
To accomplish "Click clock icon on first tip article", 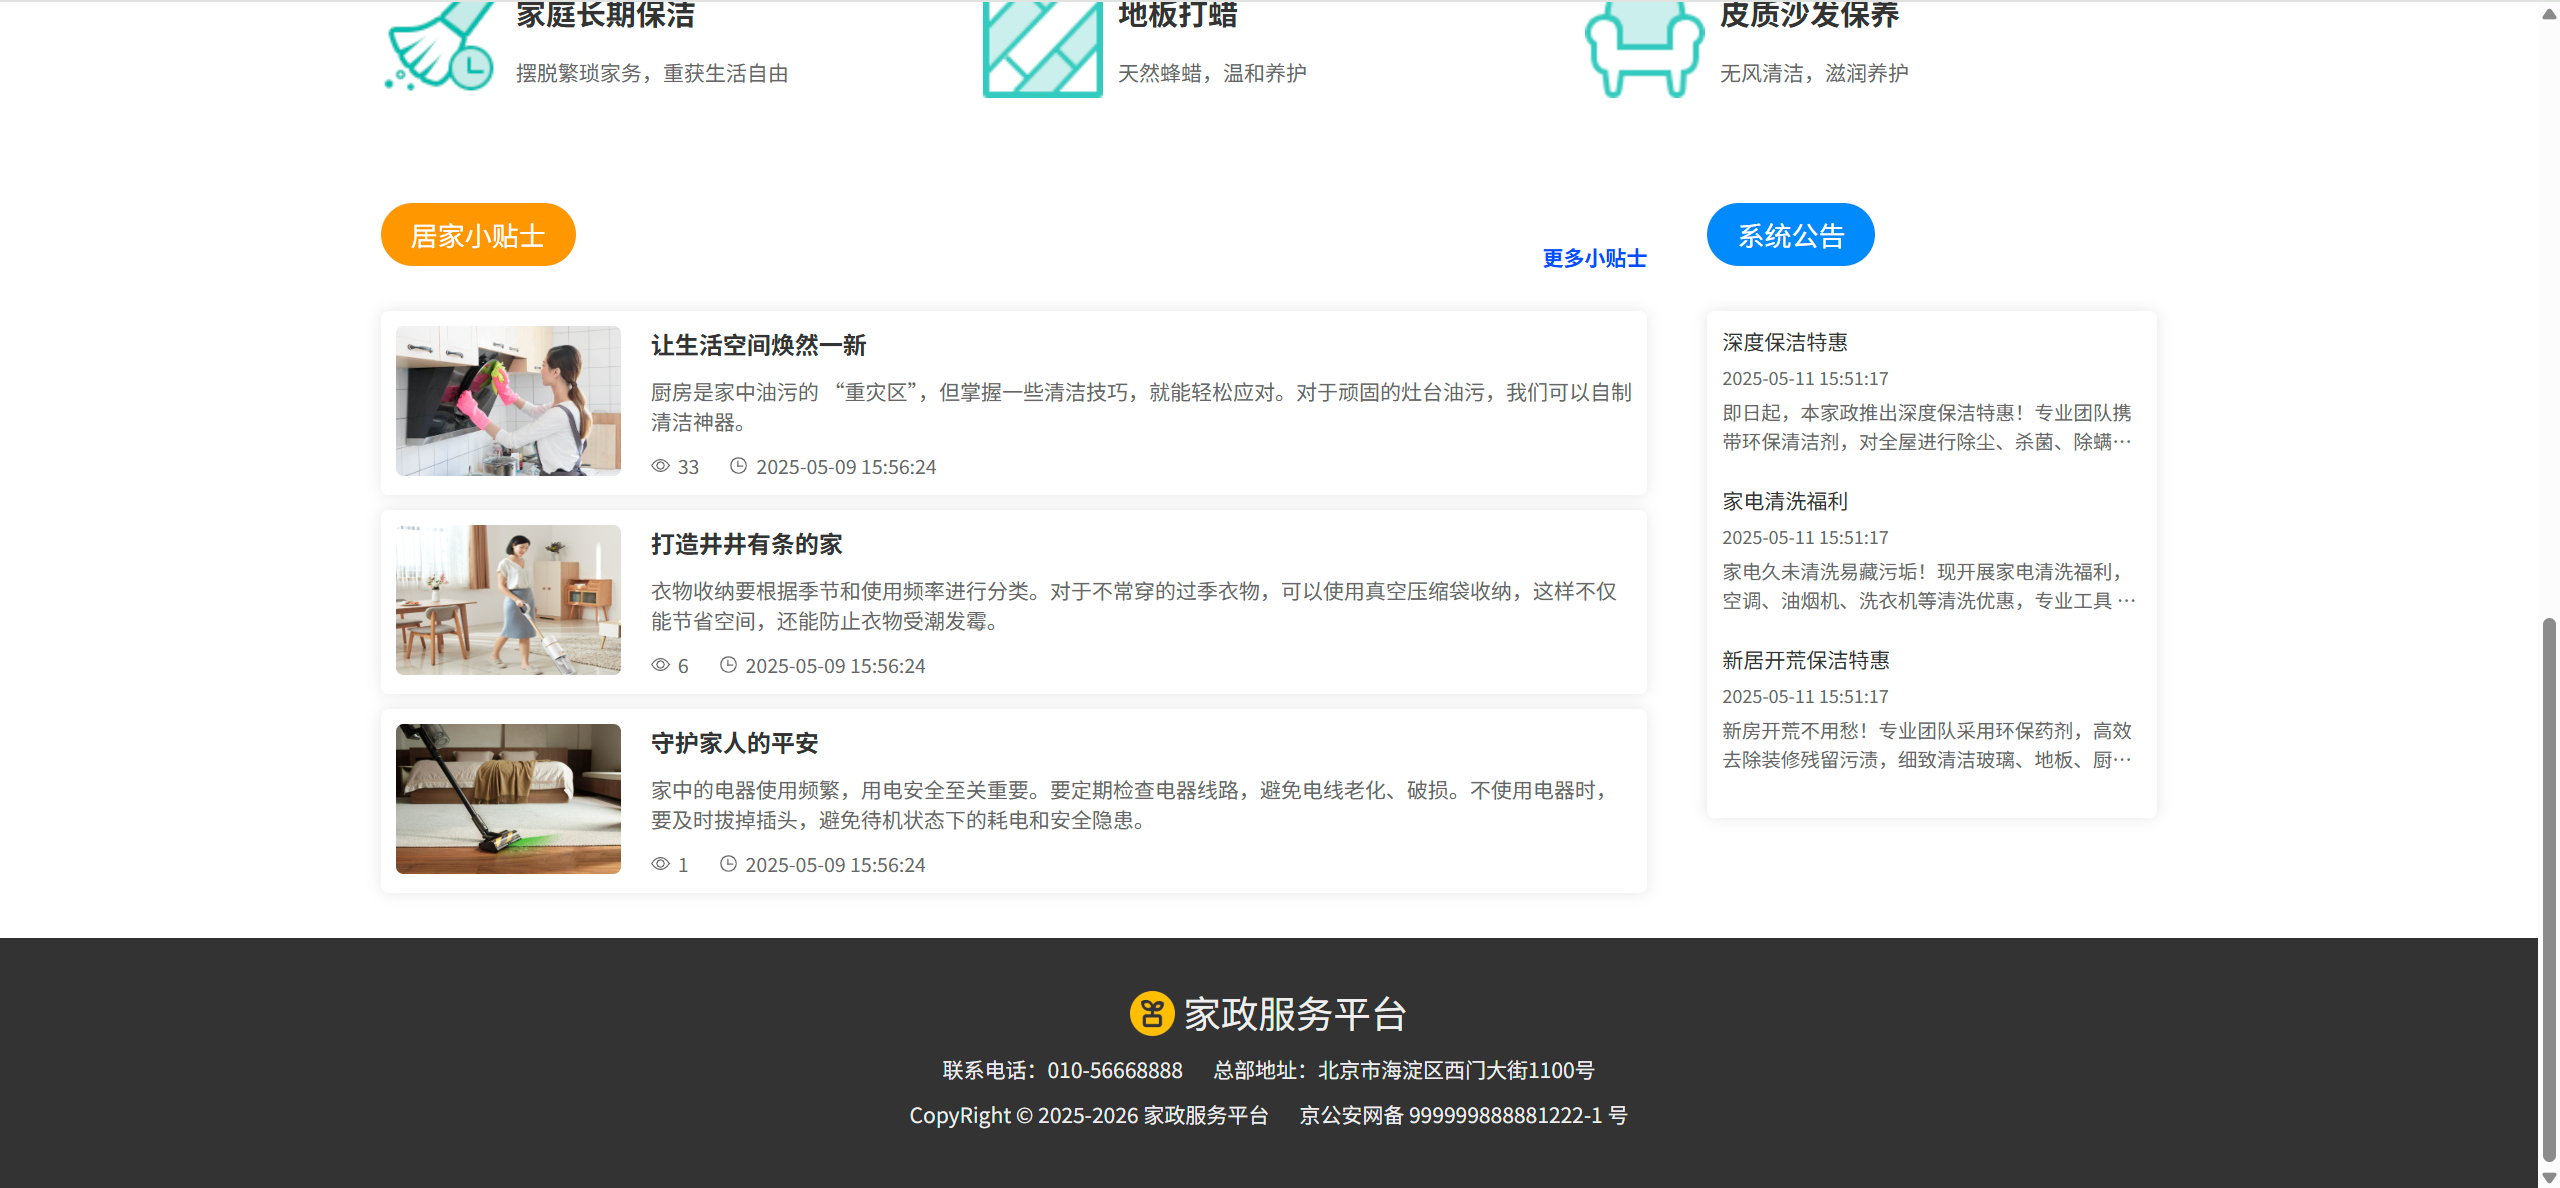I will point(738,466).
